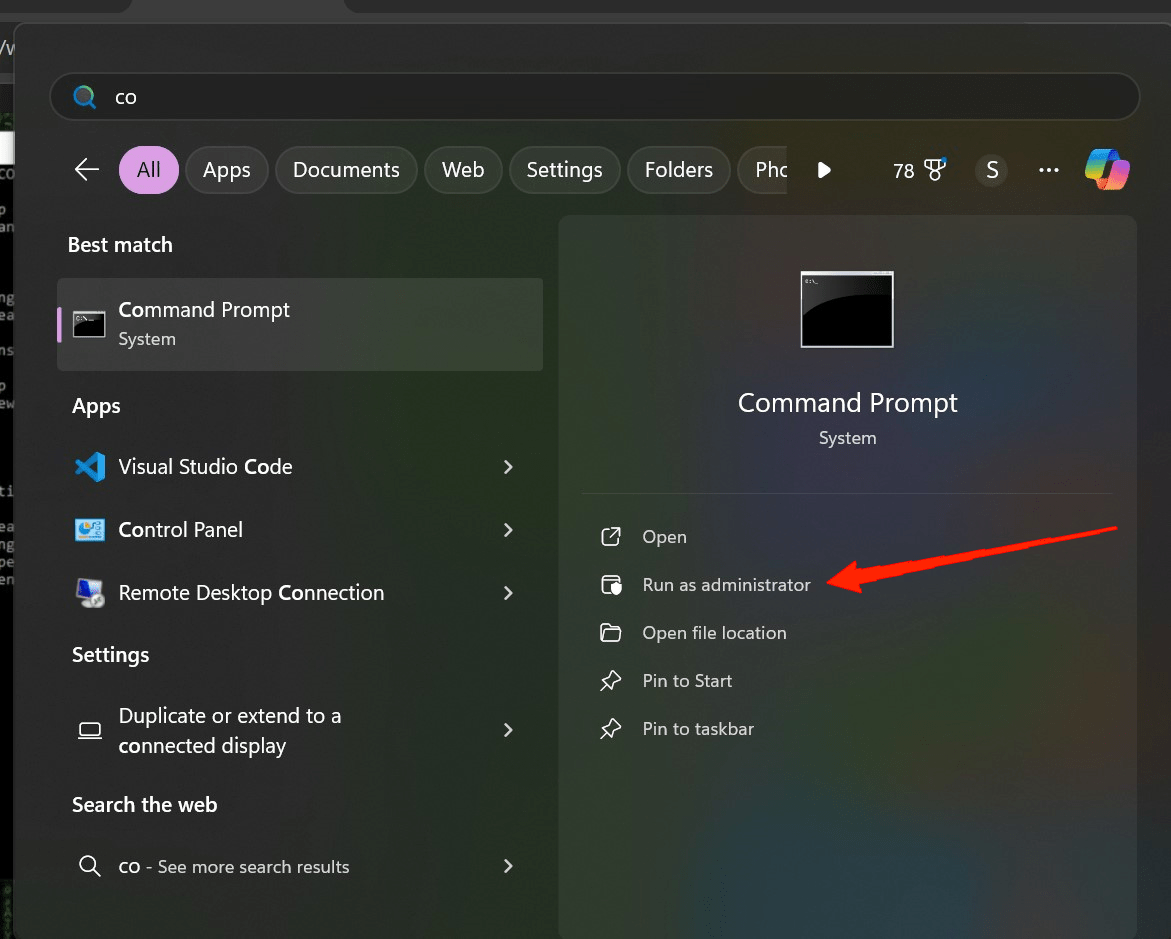1171x939 pixels.
Task: Open the three-dots more options menu
Action: point(1049,170)
